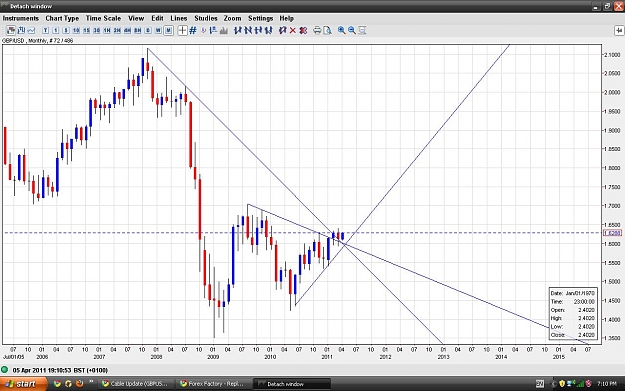Click the GBP/USD, Monthly chart title text
Viewport: 625px width, 391px height.
click(x=37, y=41)
